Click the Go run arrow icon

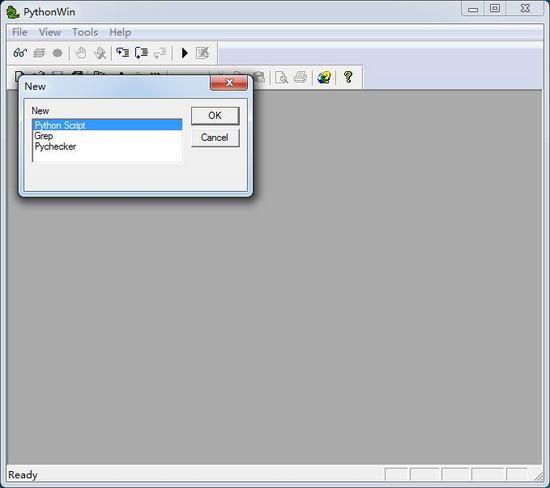click(185, 53)
